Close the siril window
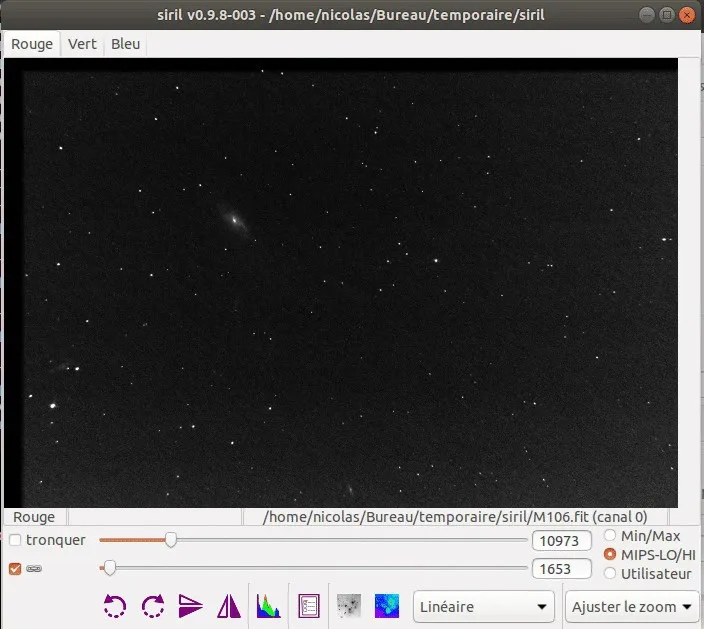The image size is (704, 629). (686, 15)
